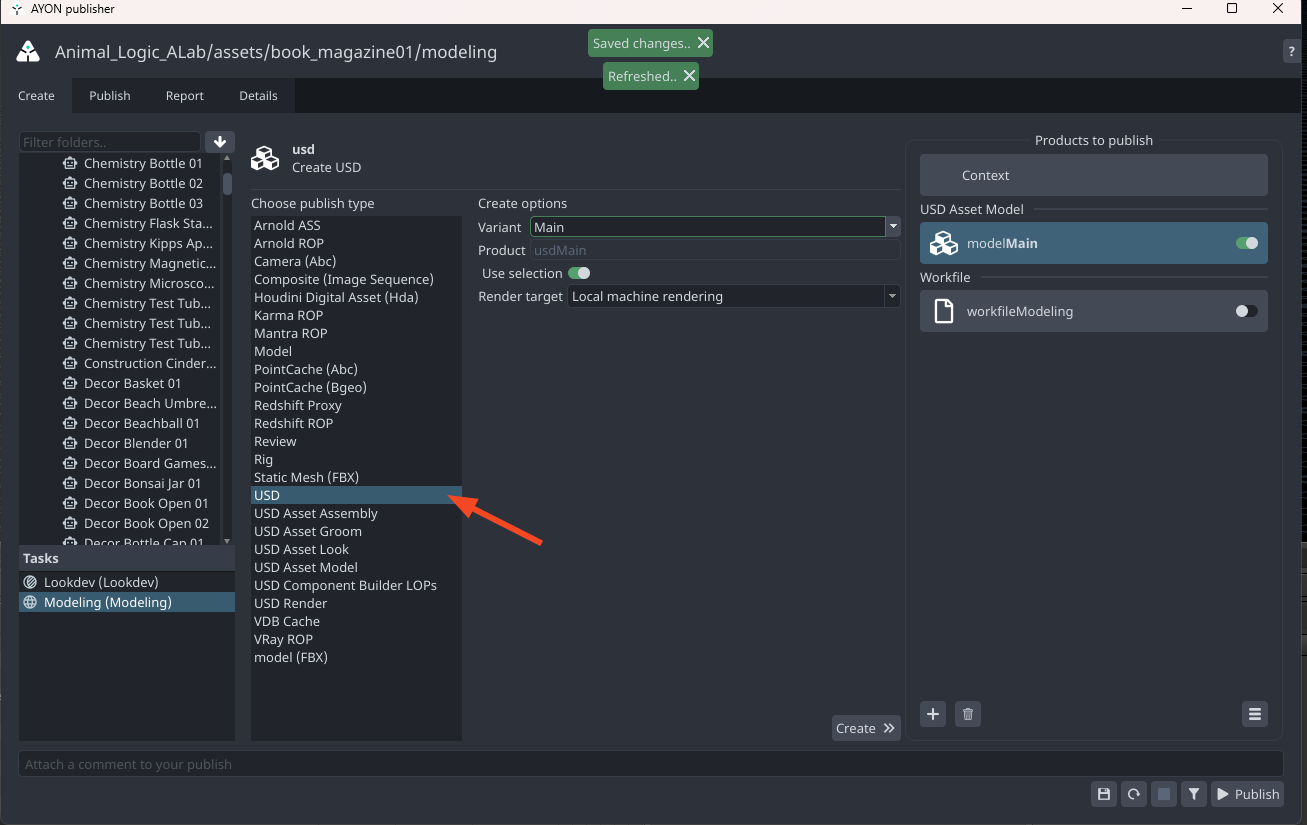Click icon next to Decor Blender 01
Image resolution: width=1307 pixels, height=825 pixels.
coord(70,443)
